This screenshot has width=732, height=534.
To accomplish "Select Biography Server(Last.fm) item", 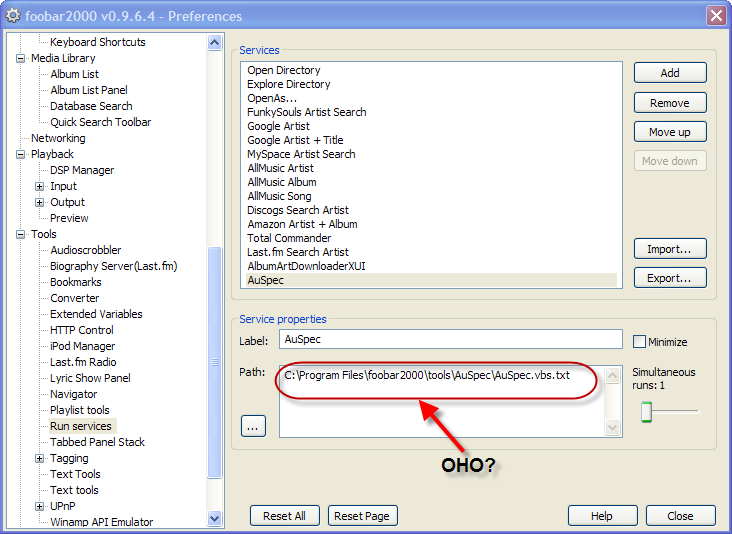I will (114, 266).
